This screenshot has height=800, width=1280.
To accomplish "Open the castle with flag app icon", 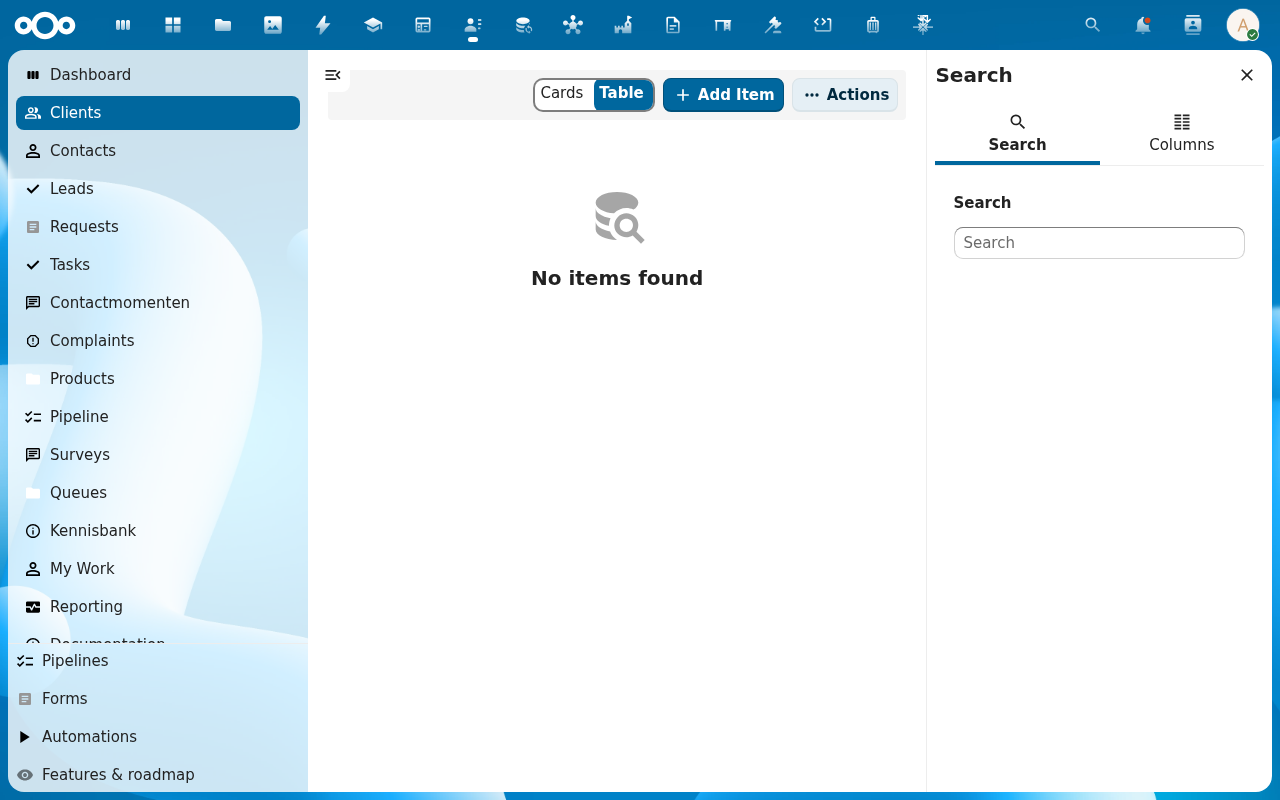I will coord(623,25).
